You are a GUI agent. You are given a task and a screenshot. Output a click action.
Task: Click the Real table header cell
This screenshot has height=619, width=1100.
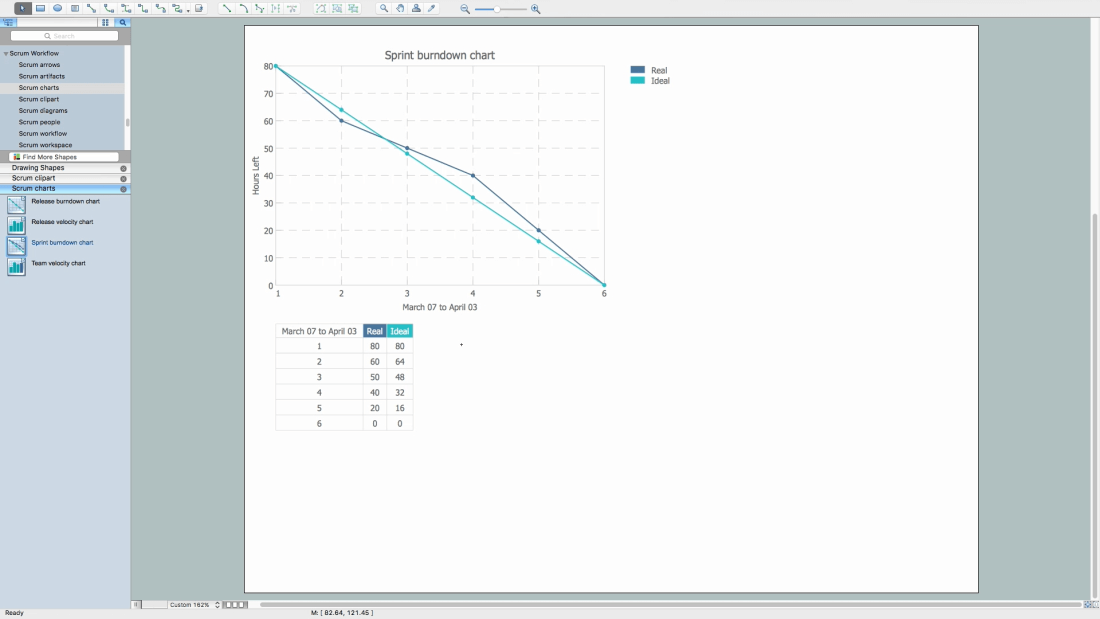(375, 331)
